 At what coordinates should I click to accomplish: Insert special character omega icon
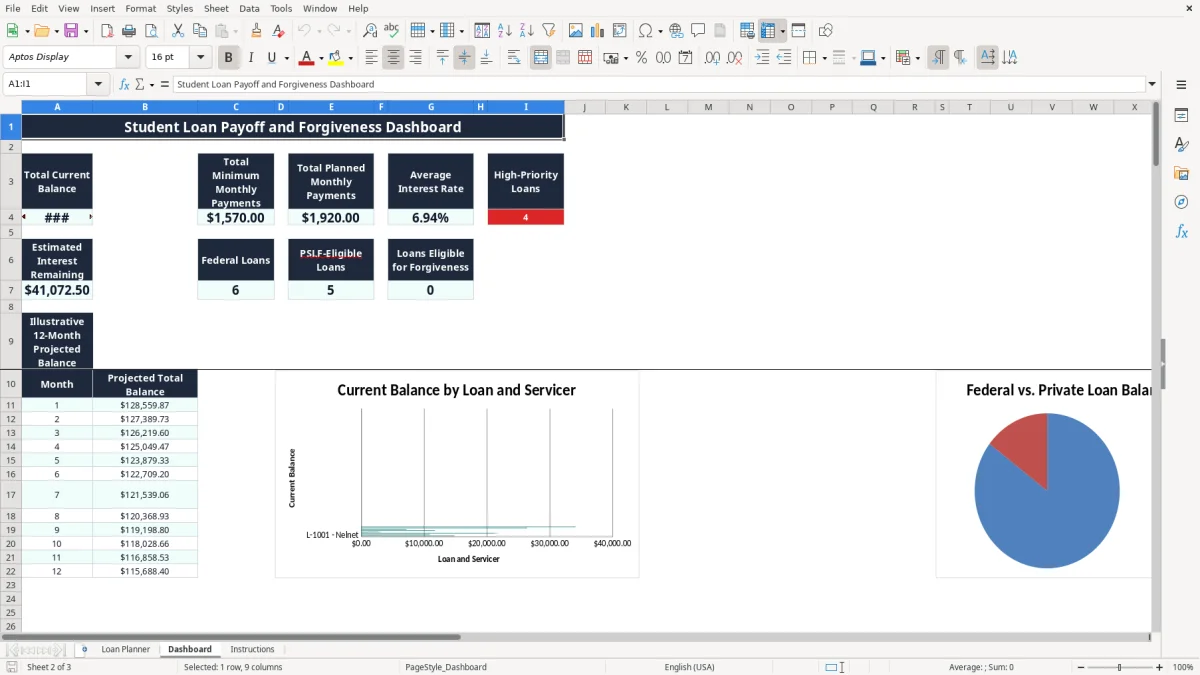645,31
